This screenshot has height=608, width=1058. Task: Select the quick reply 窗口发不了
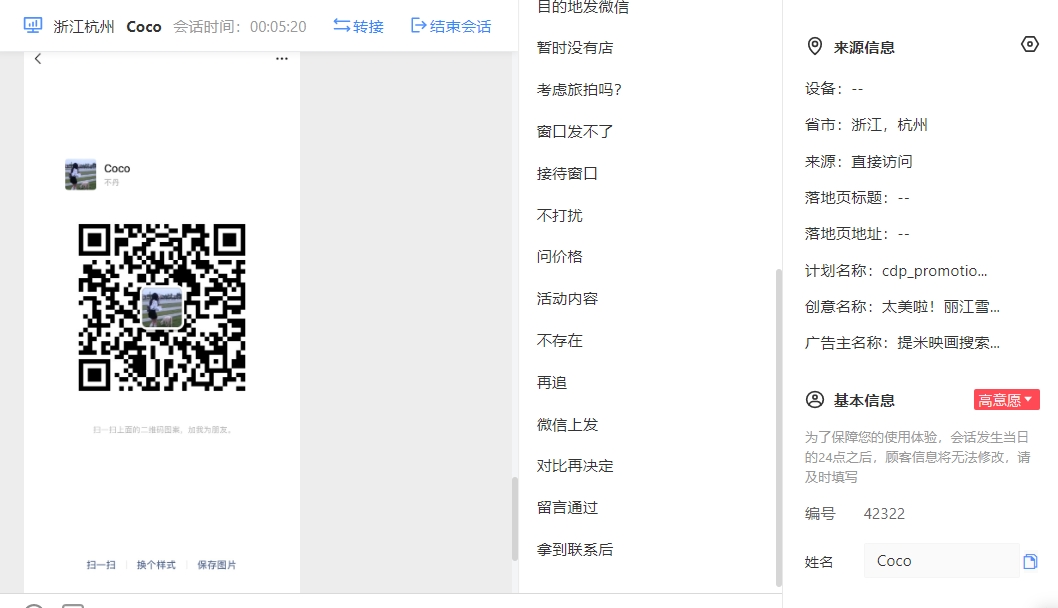(575, 132)
